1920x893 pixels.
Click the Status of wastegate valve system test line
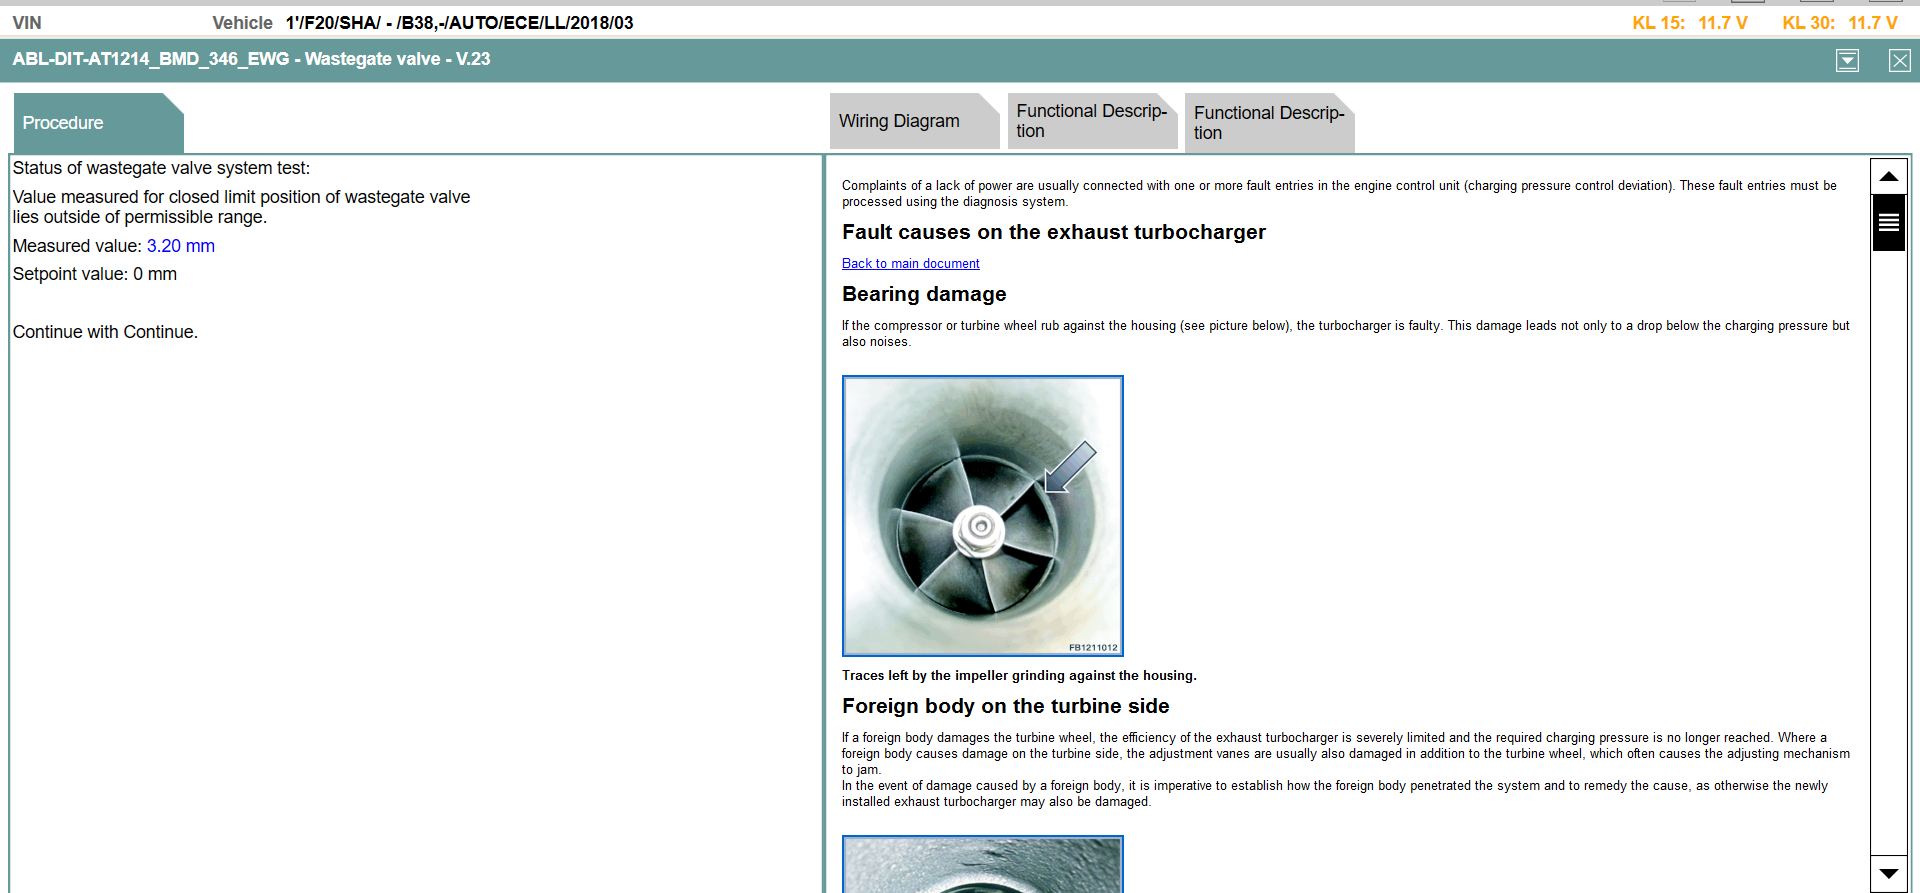pyautogui.click(x=161, y=168)
